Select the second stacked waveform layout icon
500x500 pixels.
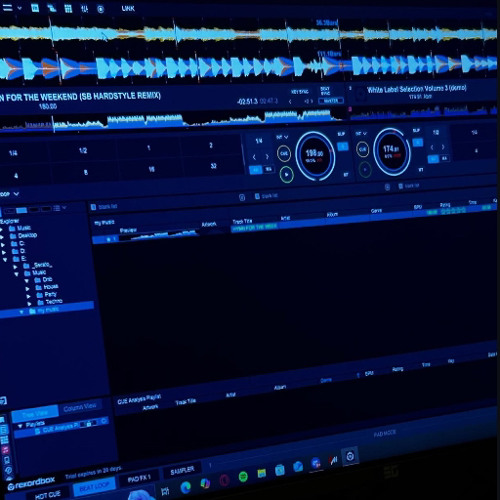pyautogui.click(x=52, y=8)
